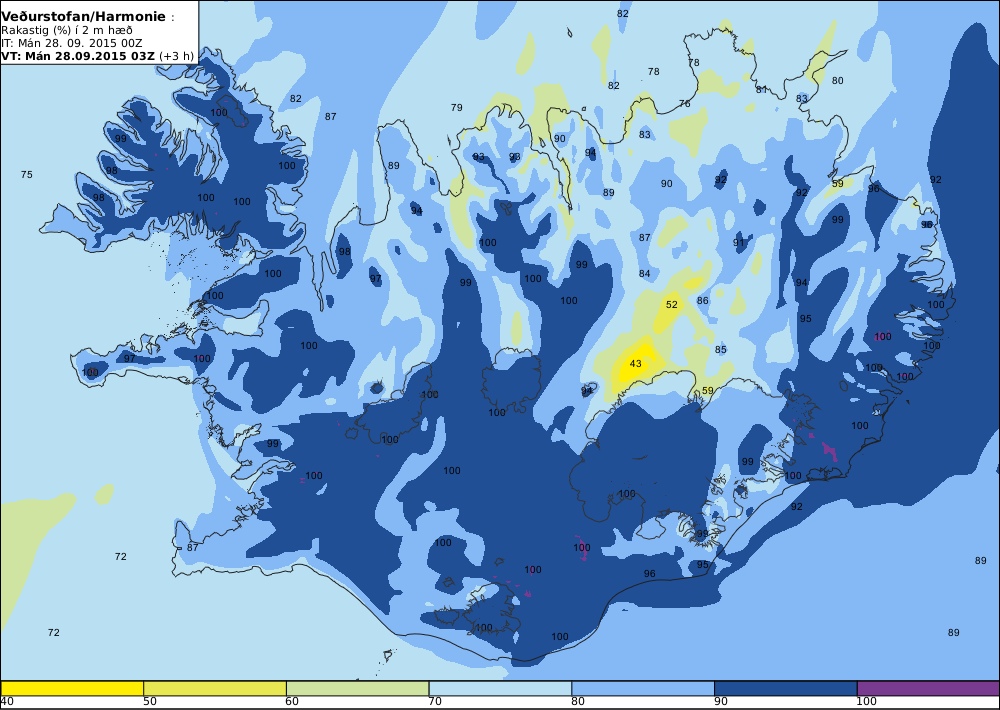The width and height of the screenshot is (1000, 710).
Task: Pick the bright yellow 40–50 legend swatch
Action: point(72,688)
